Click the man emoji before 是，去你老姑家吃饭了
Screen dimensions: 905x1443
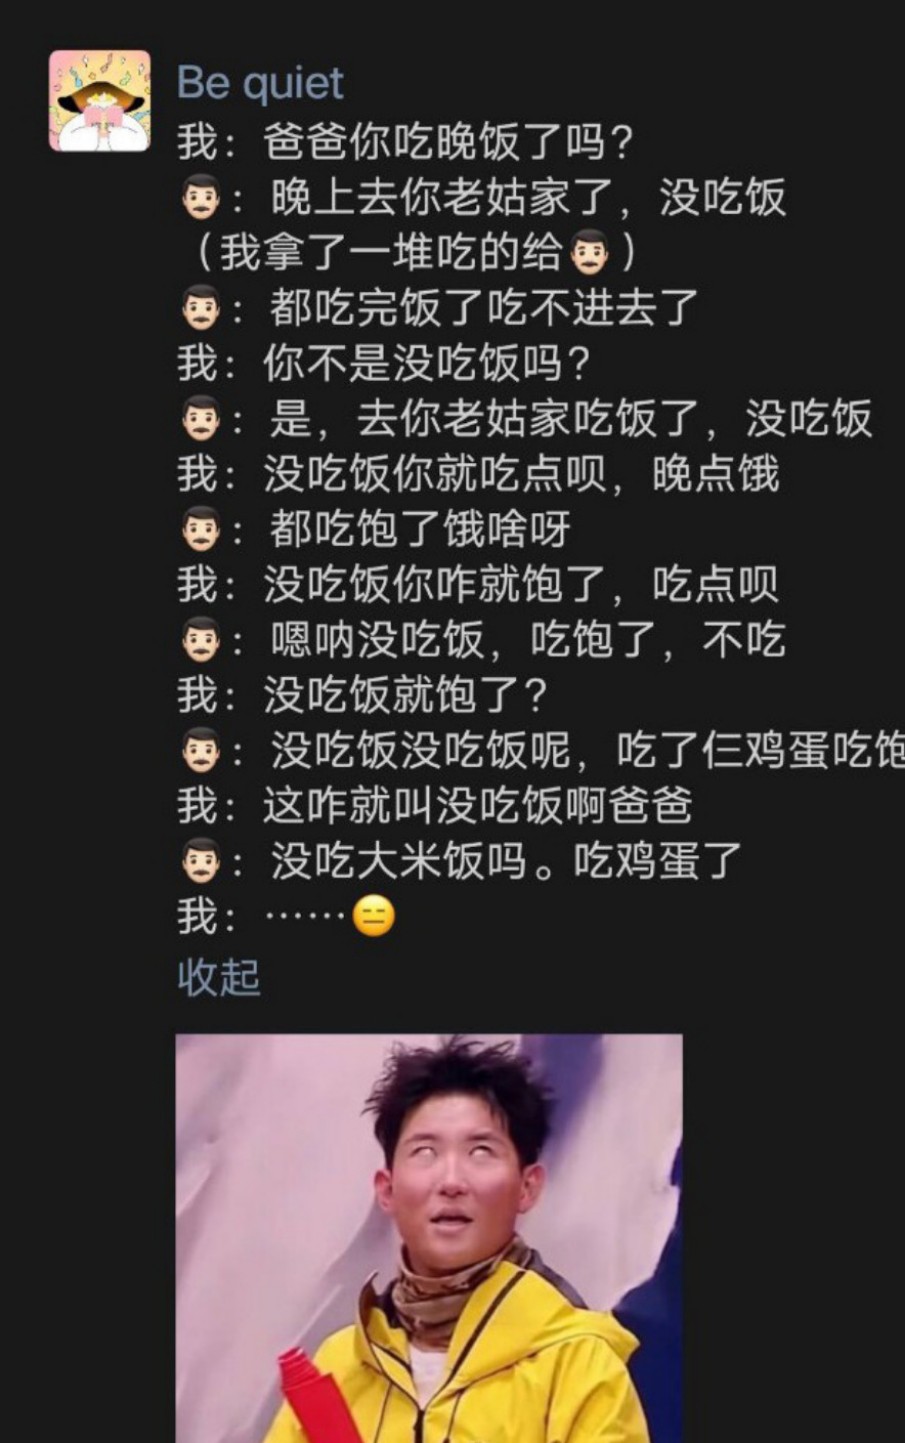click(x=201, y=418)
